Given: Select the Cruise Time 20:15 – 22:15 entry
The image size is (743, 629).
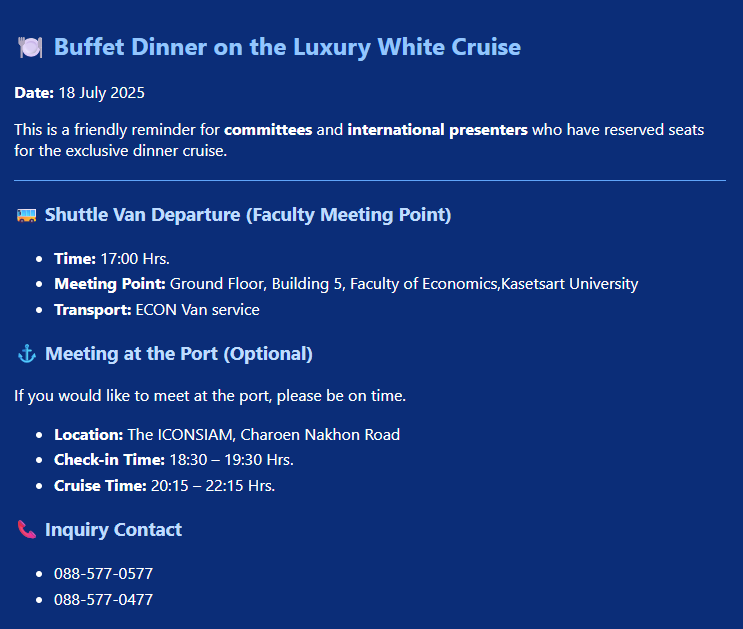Looking at the screenshot, I should click(x=164, y=486).
